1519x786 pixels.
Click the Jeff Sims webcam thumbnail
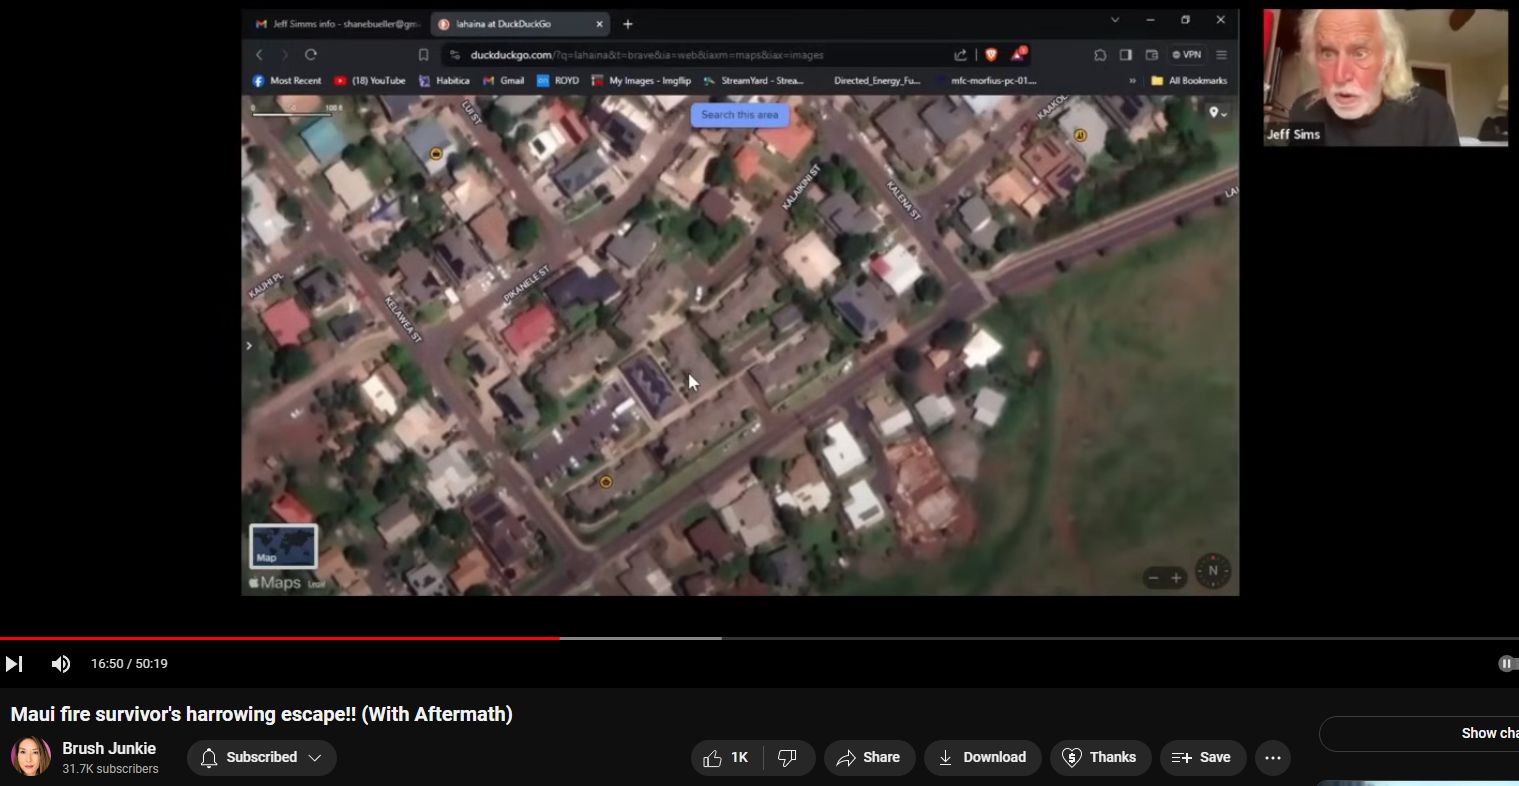tap(1385, 78)
